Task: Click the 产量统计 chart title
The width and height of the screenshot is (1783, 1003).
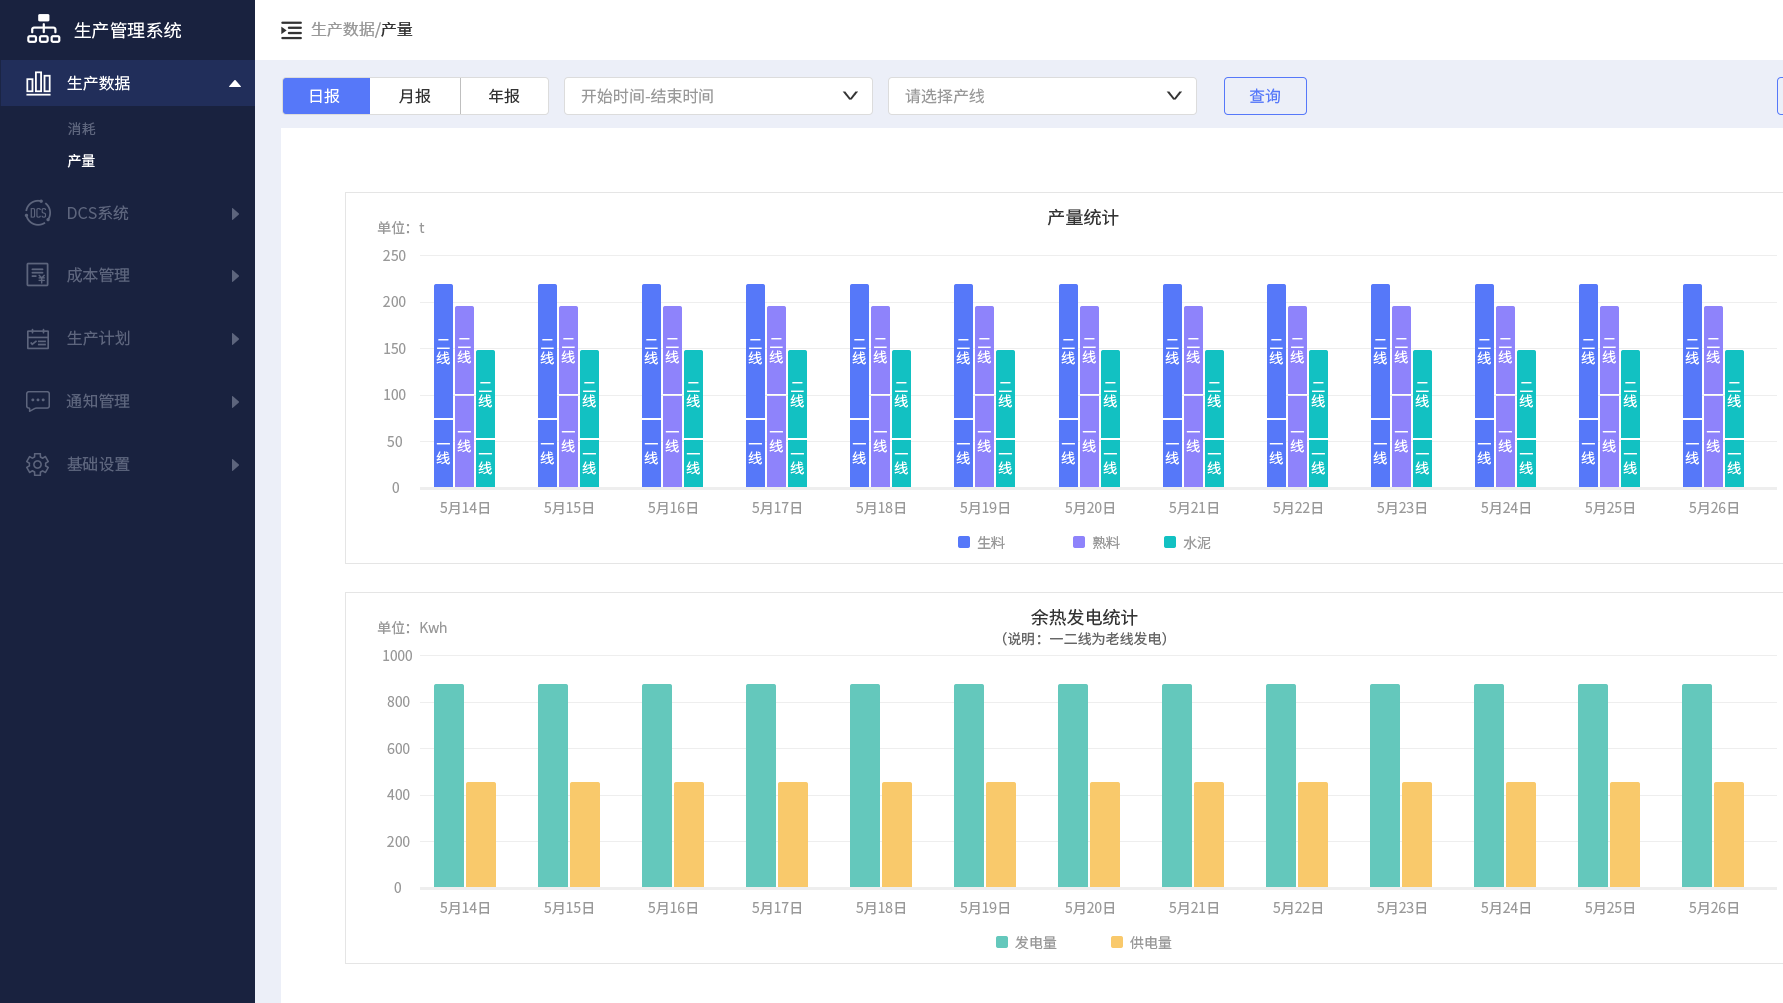Action: point(1083,218)
